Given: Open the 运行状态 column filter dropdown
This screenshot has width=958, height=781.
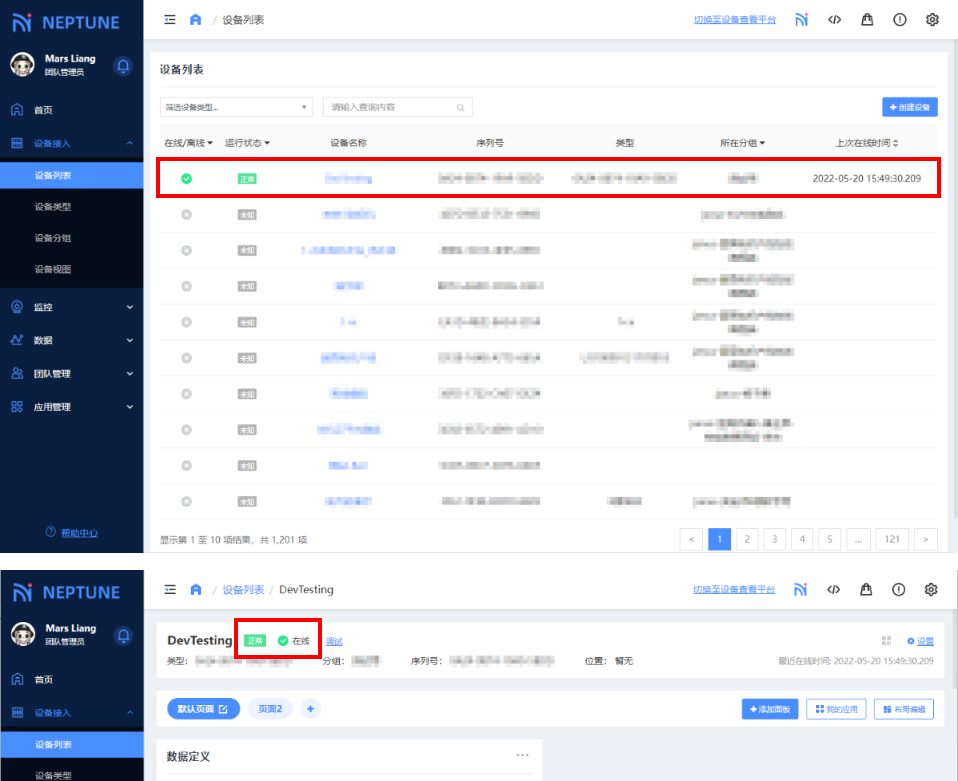Looking at the screenshot, I should click(247, 143).
